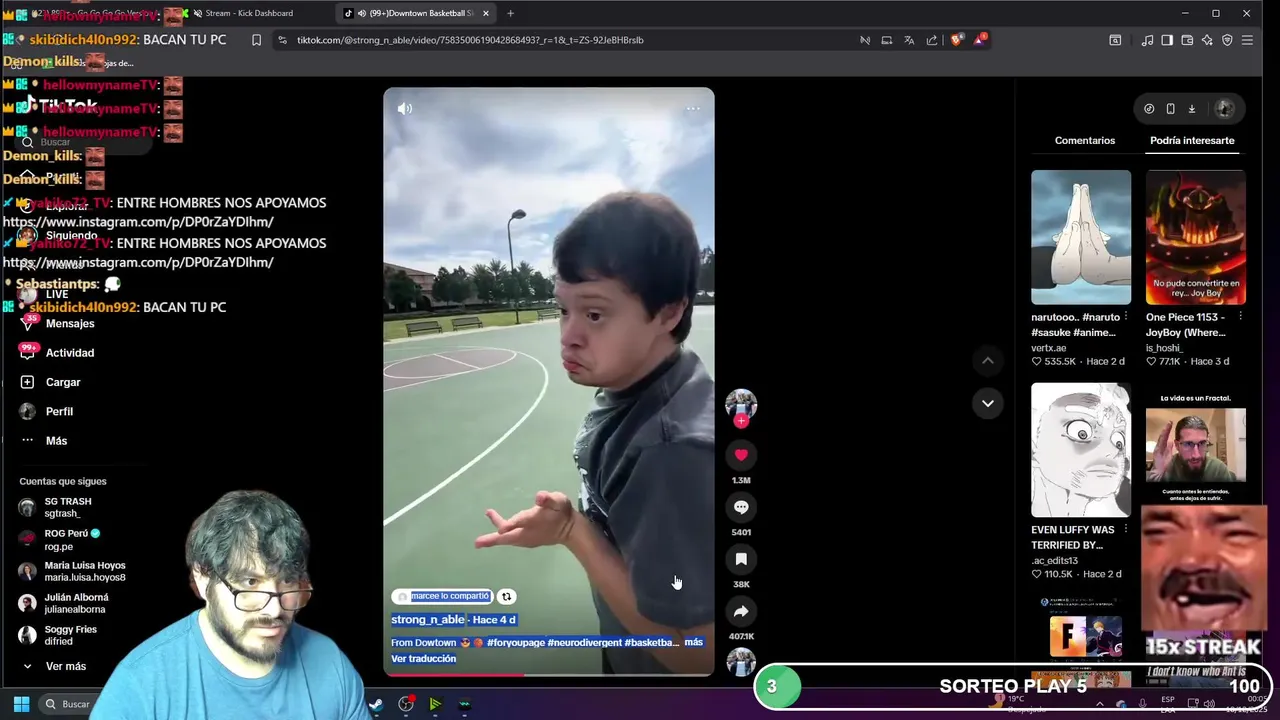
Task: Toggle the browser sidebar panel
Action: [1167, 40]
